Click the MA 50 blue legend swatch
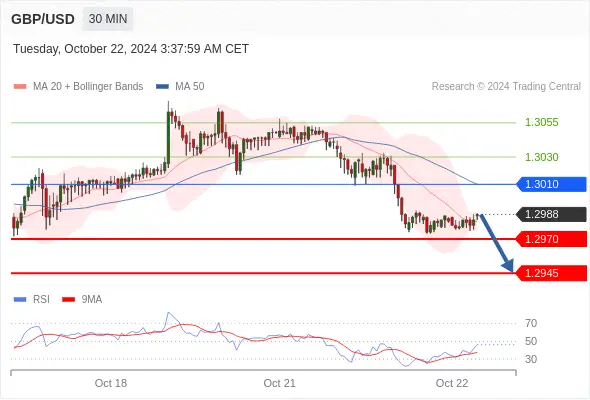The height and width of the screenshot is (400, 590). click(x=162, y=87)
